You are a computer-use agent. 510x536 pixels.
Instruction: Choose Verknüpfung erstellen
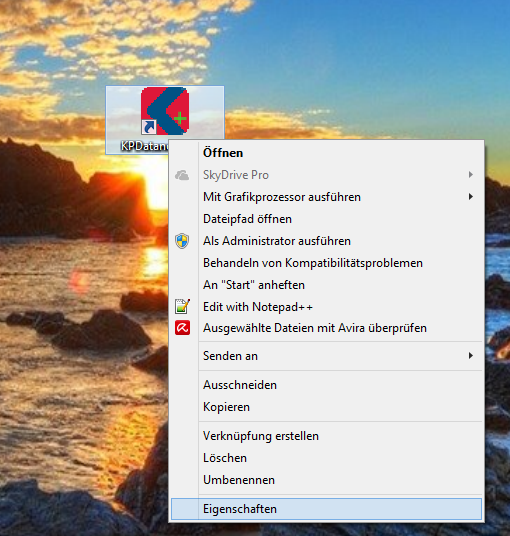point(326,436)
